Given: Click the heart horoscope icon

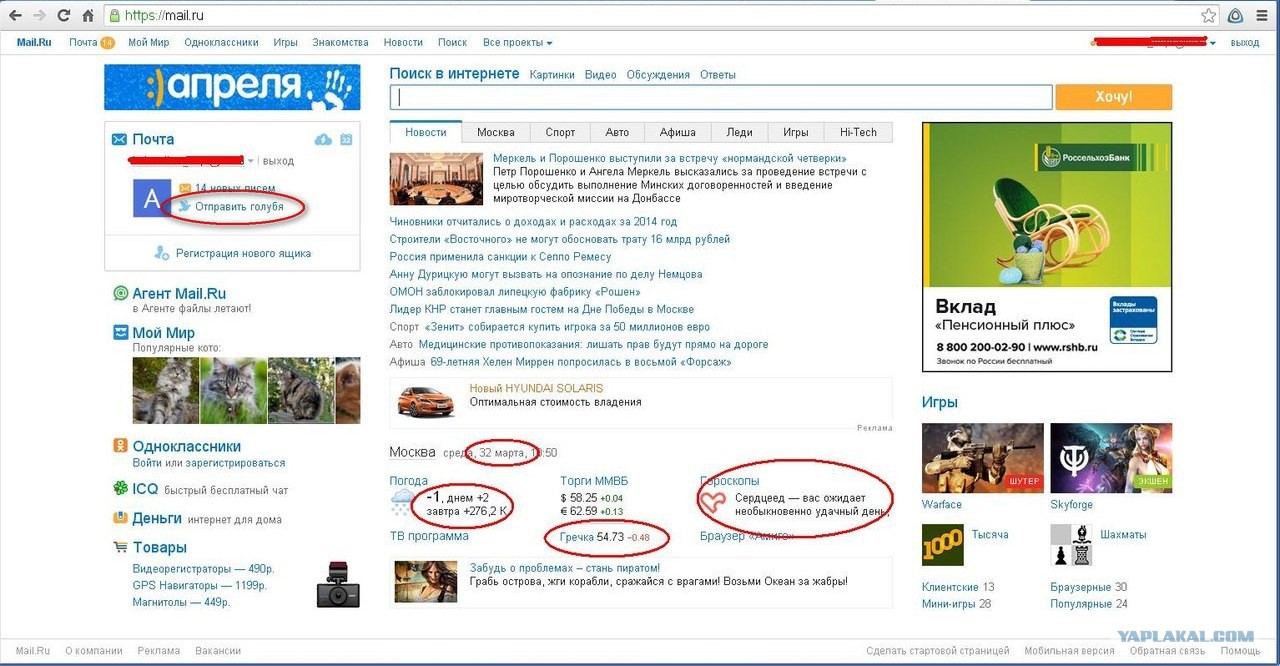Looking at the screenshot, I should click(x=714, y=503).
